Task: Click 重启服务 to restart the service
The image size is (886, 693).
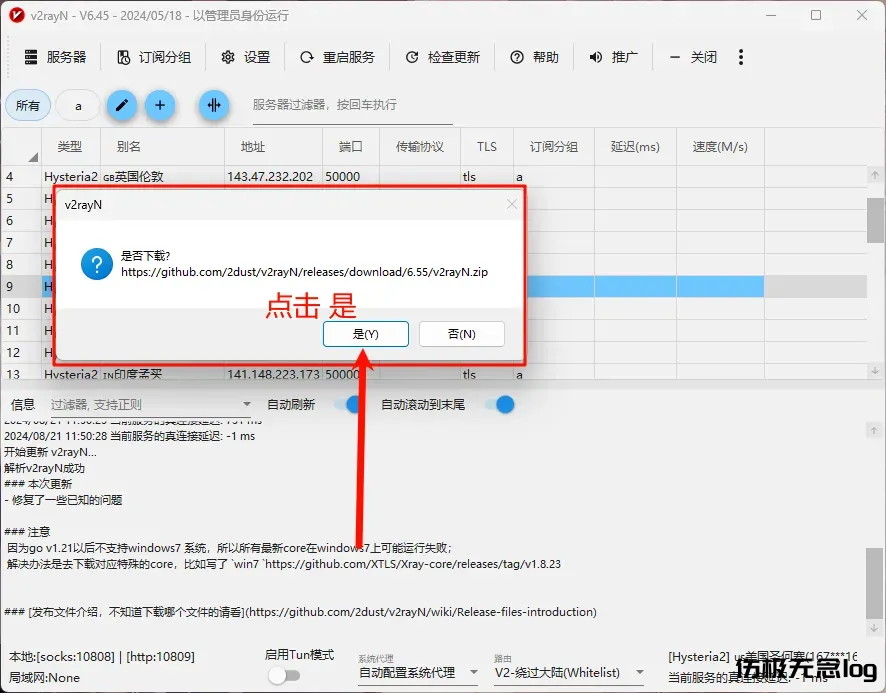Action: point(337,57)
